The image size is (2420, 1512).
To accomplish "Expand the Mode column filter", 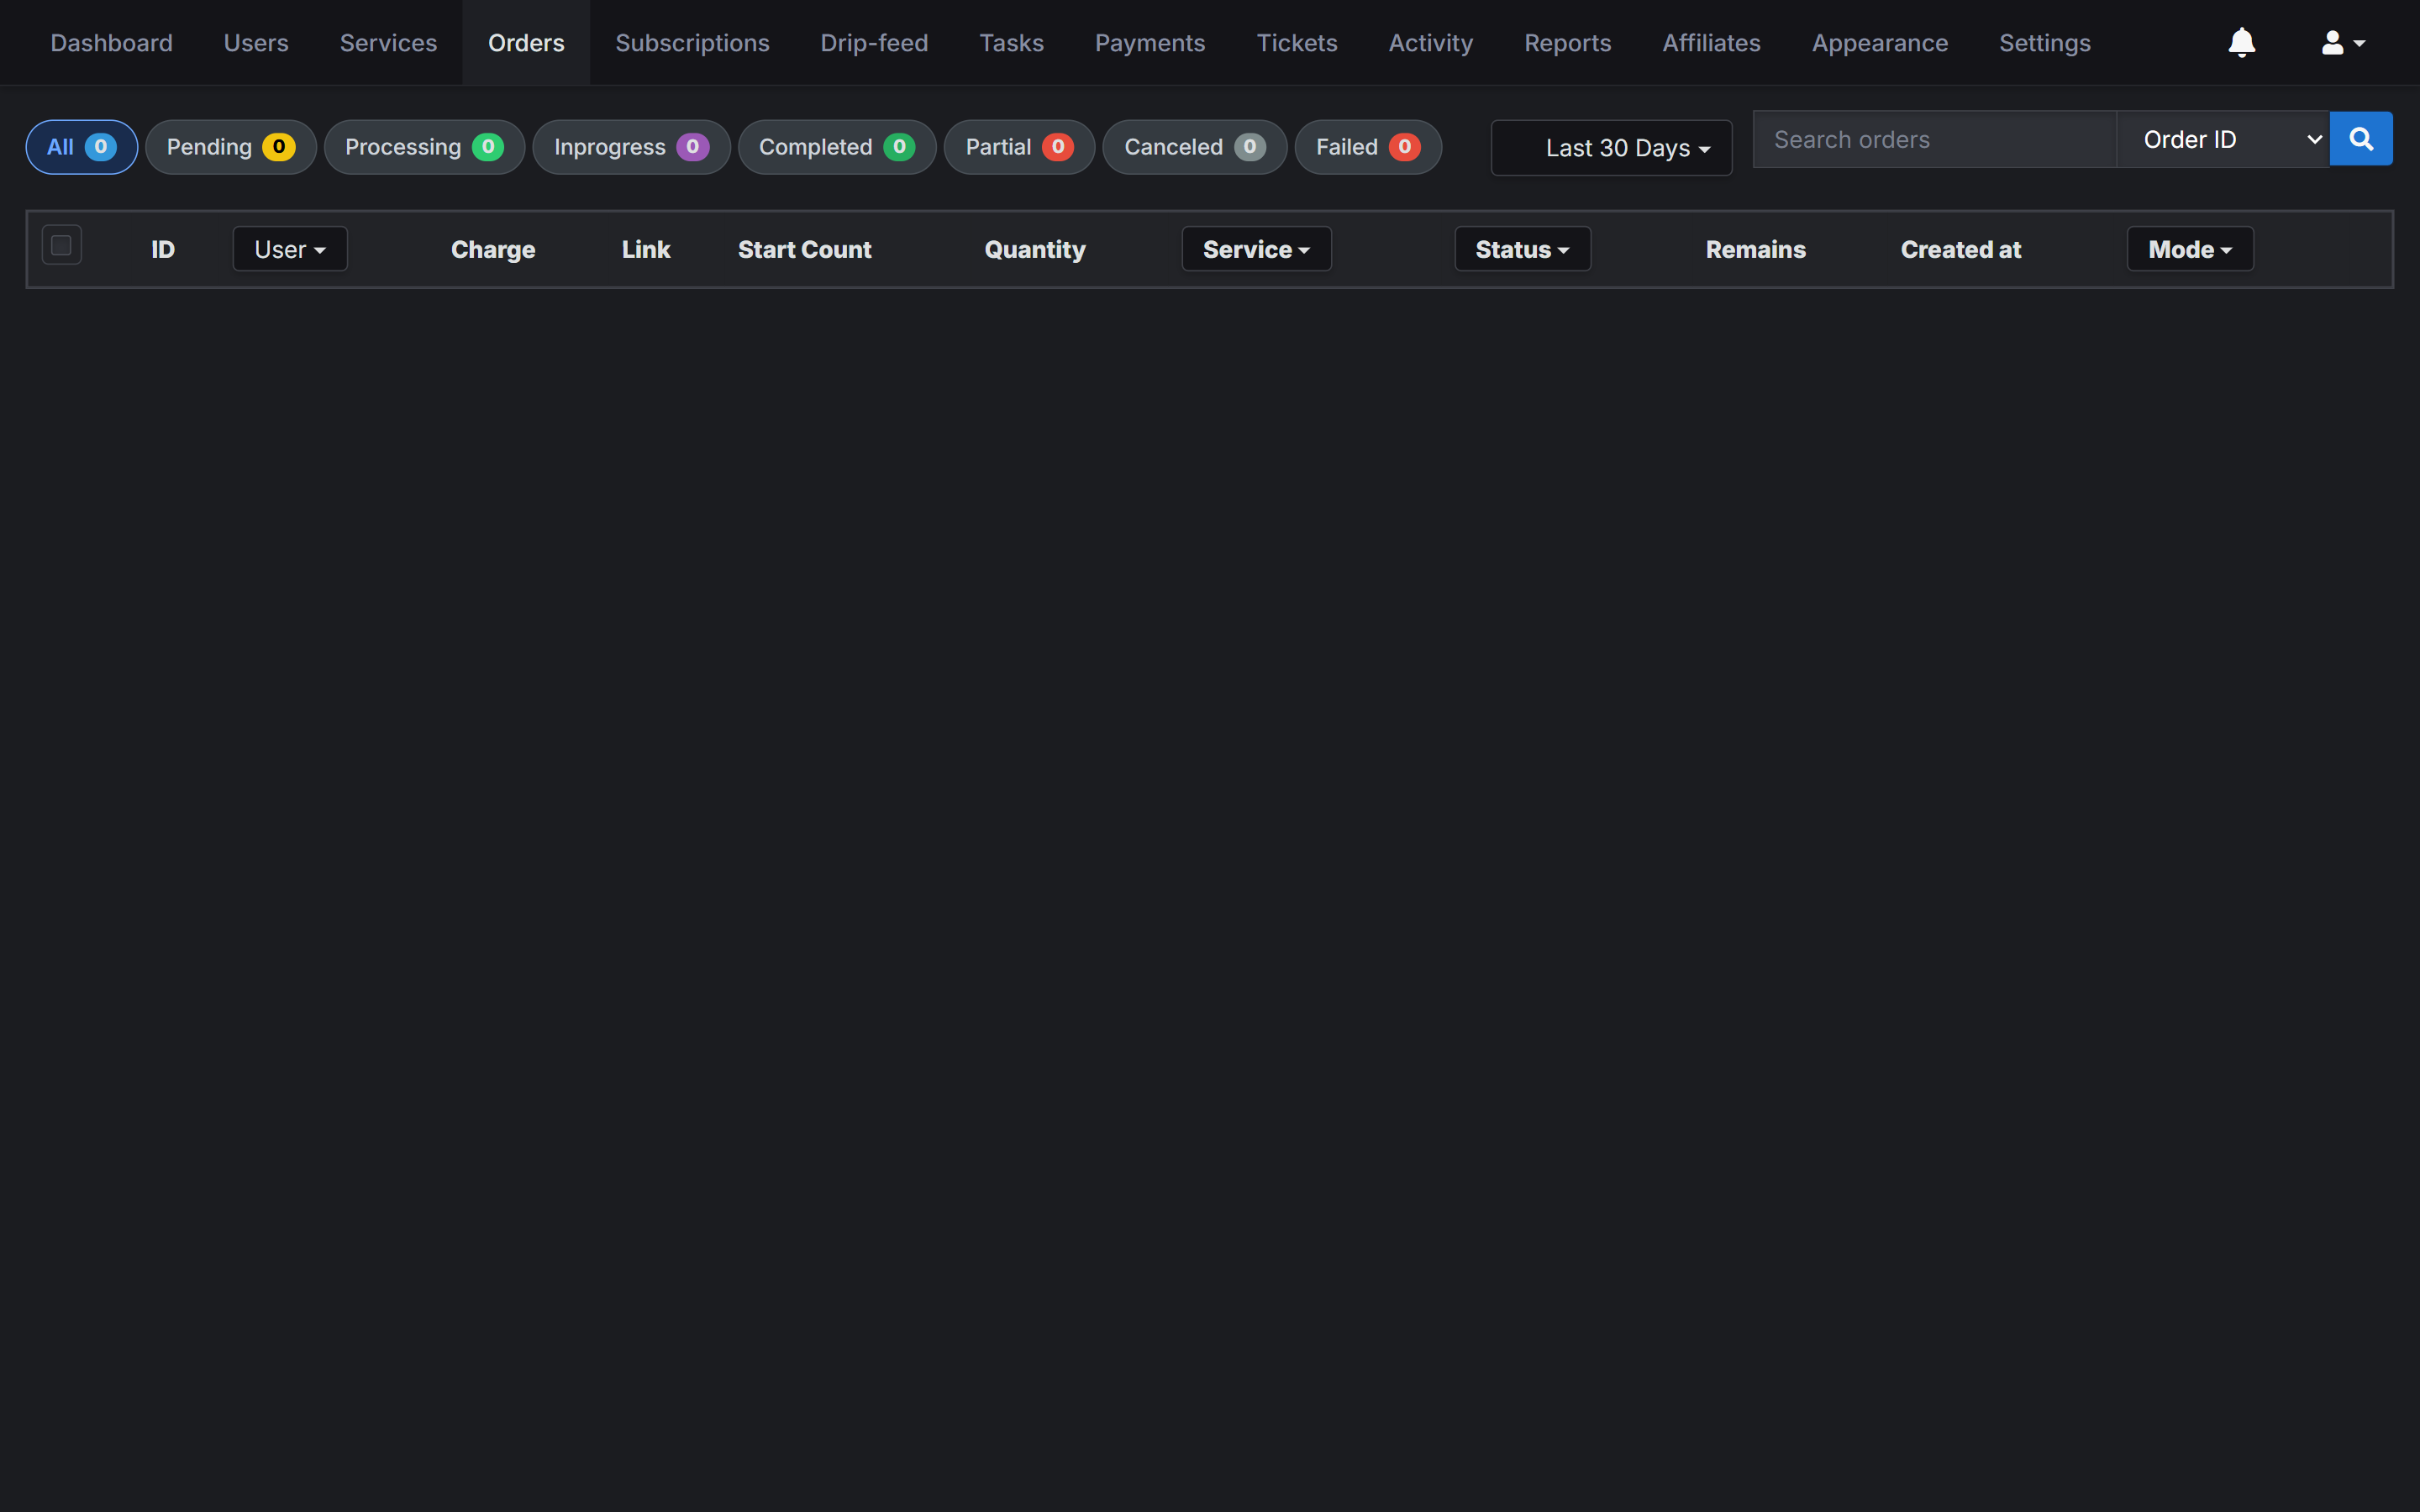I will [x=2190, y=249].
